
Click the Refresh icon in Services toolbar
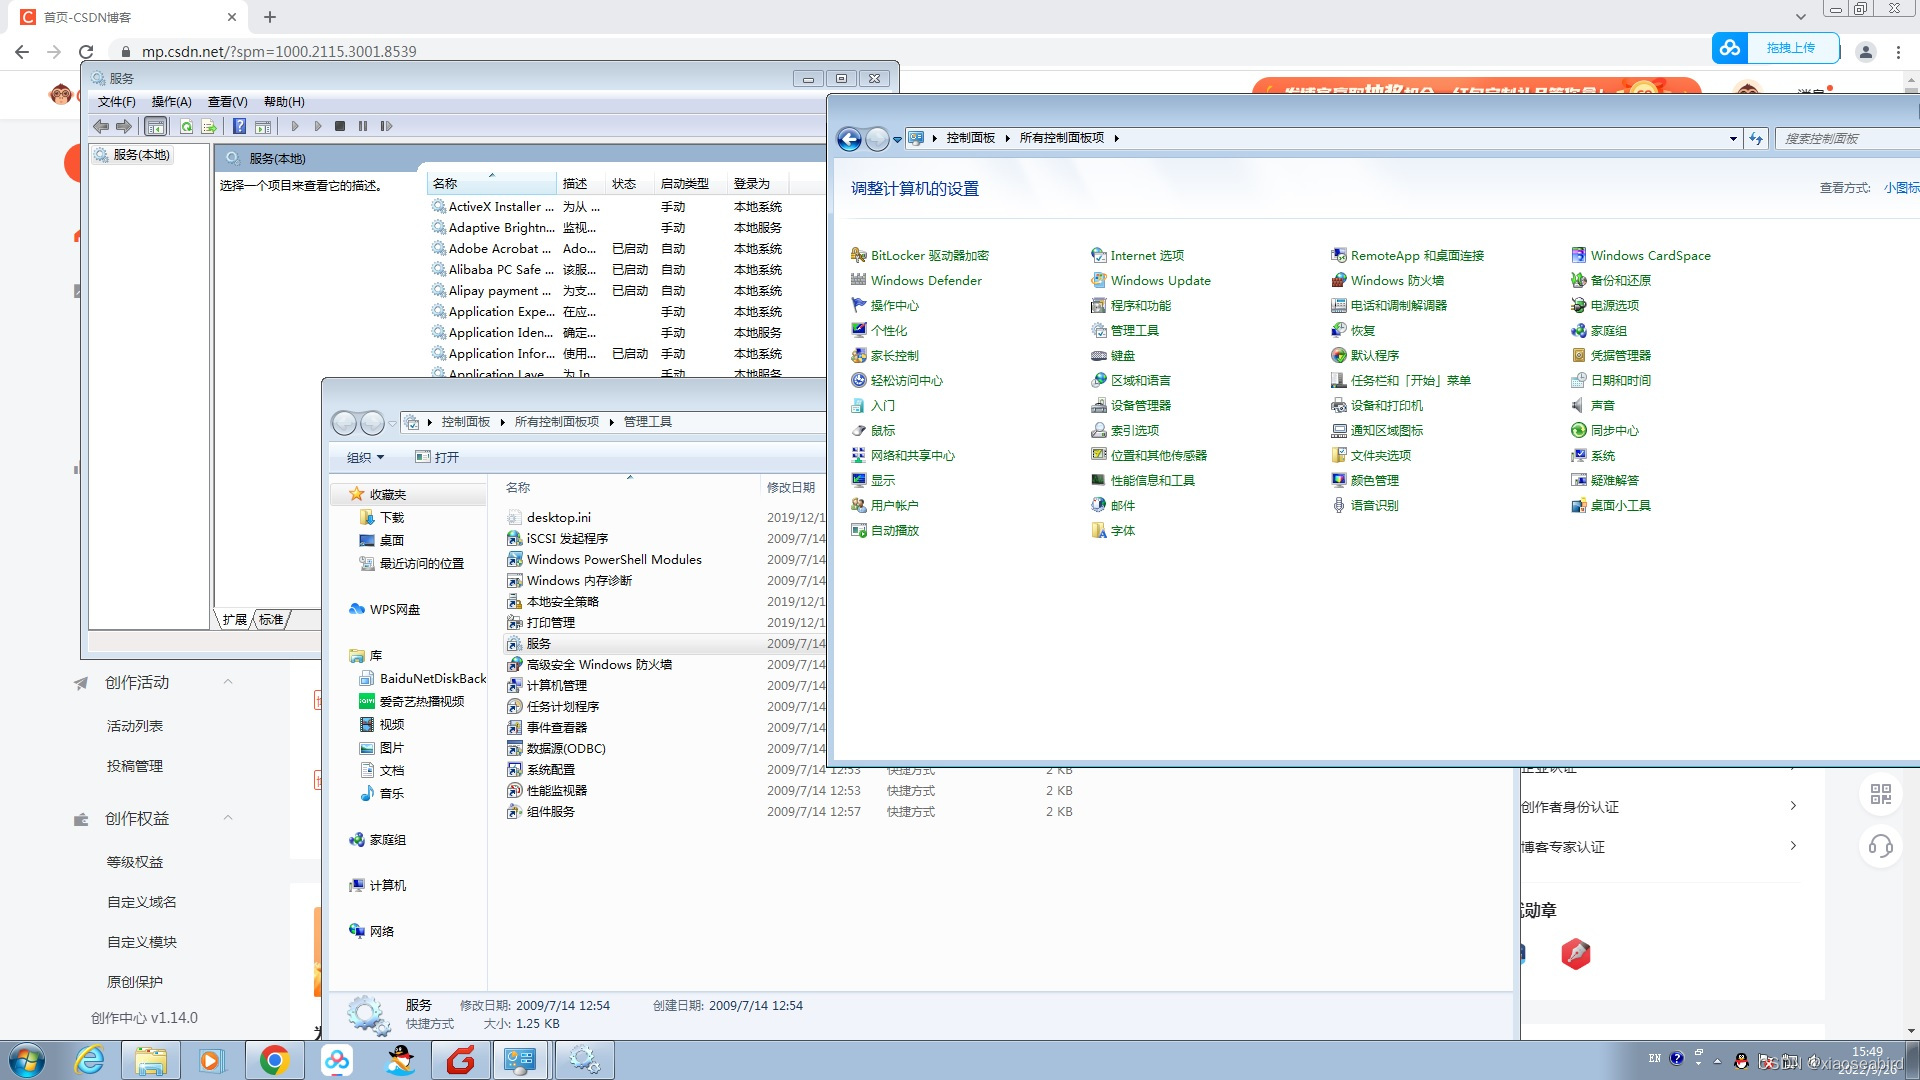coord(186,126)
